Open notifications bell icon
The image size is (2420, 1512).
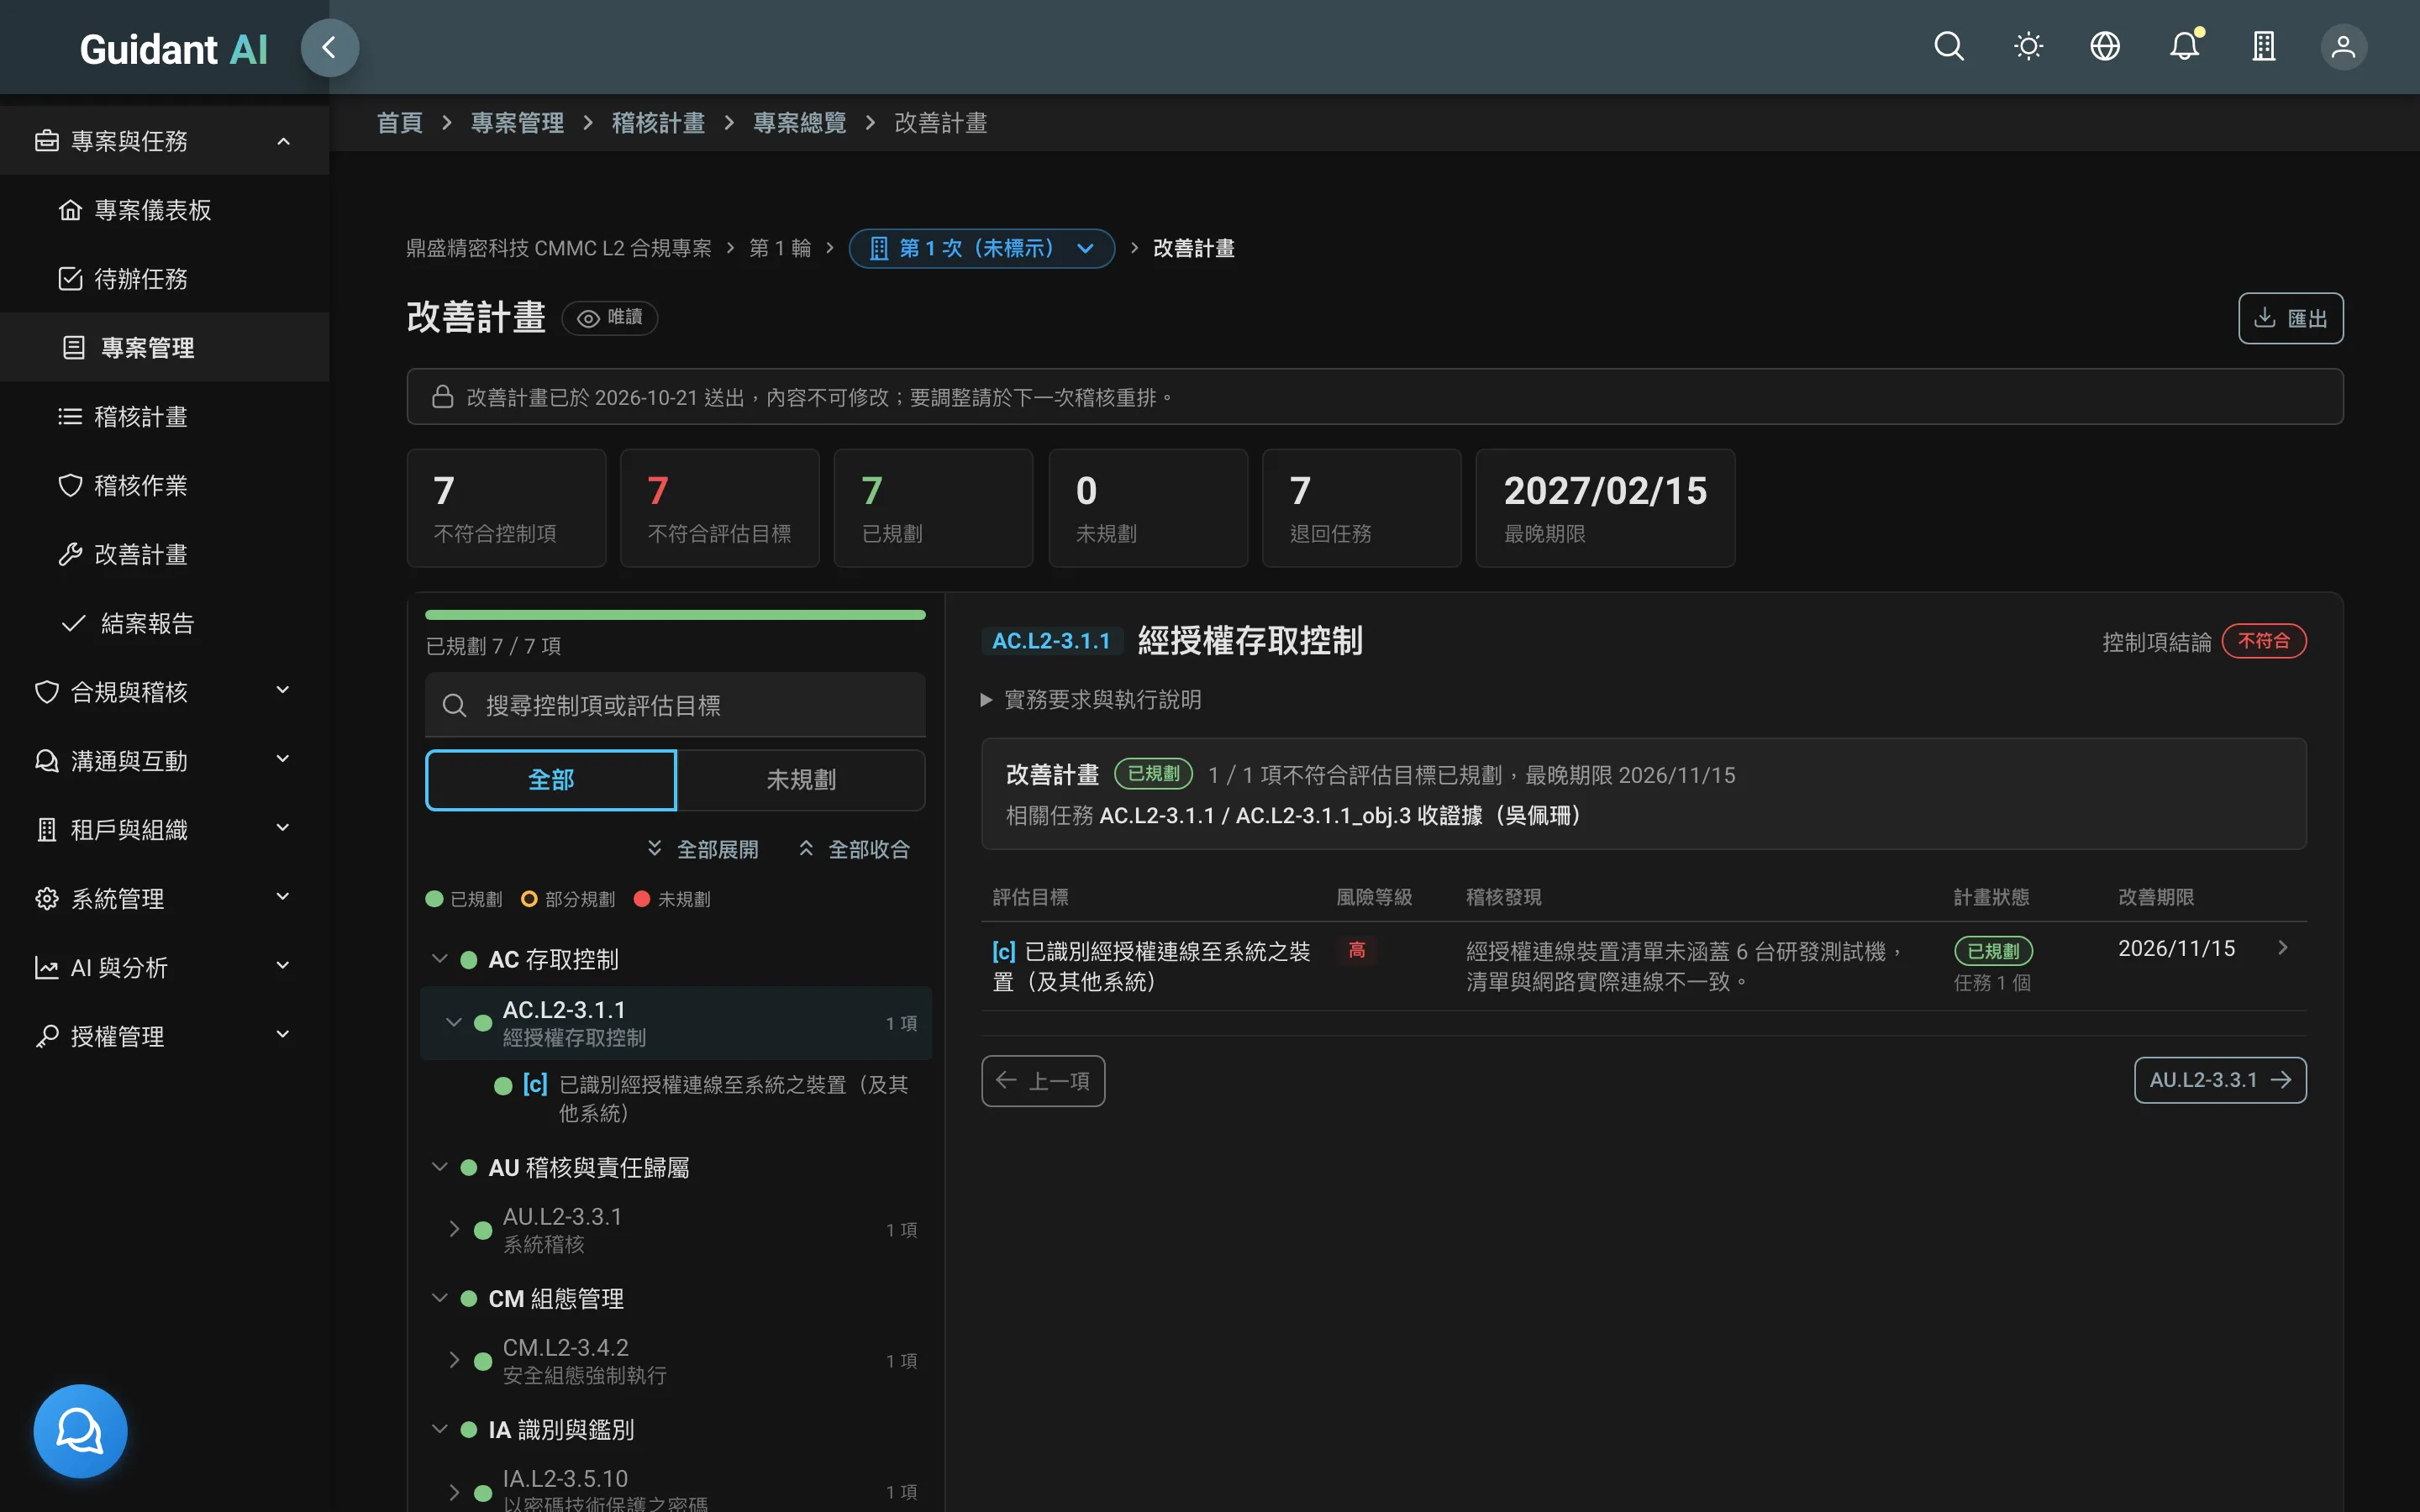[2185, 47]
